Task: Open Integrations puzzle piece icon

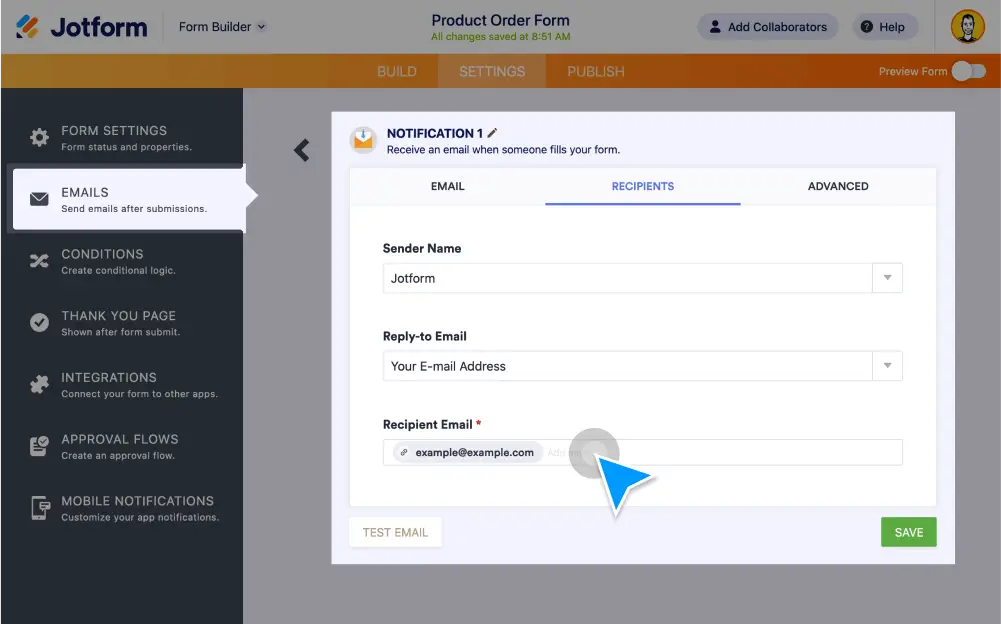Action: (39, 384)
